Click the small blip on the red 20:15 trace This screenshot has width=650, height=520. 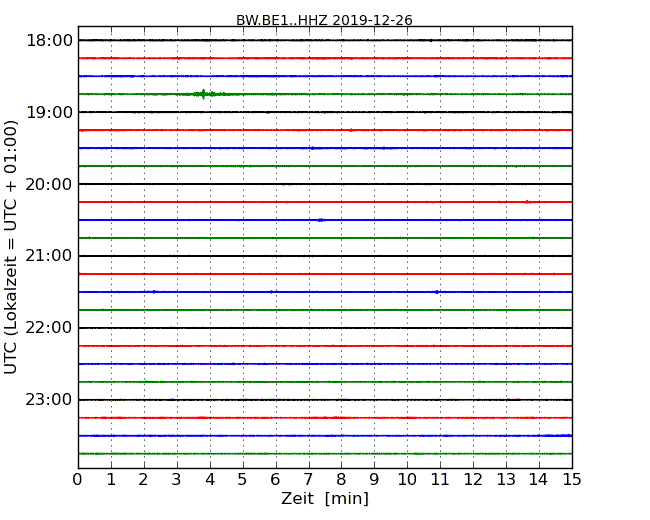(527, 202)
